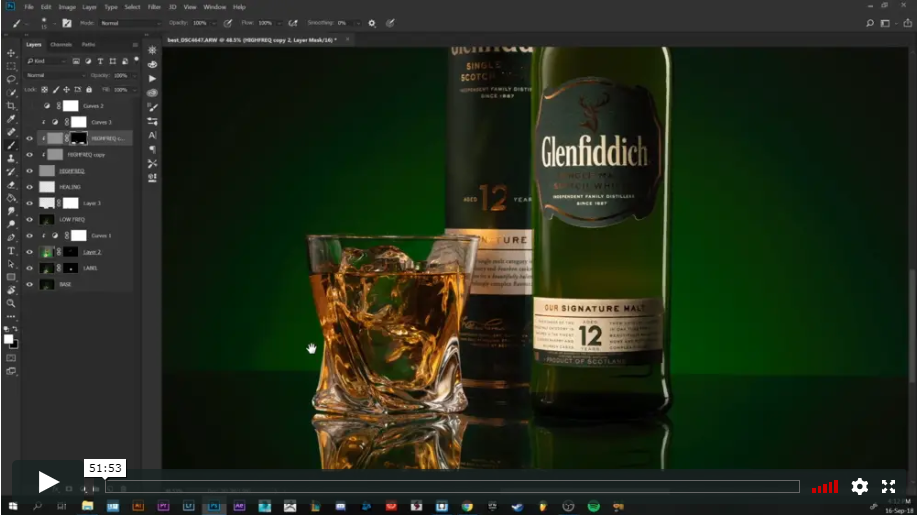Select the Smudge tool
The image size is (917, 516).
click(x=11, y=211)
